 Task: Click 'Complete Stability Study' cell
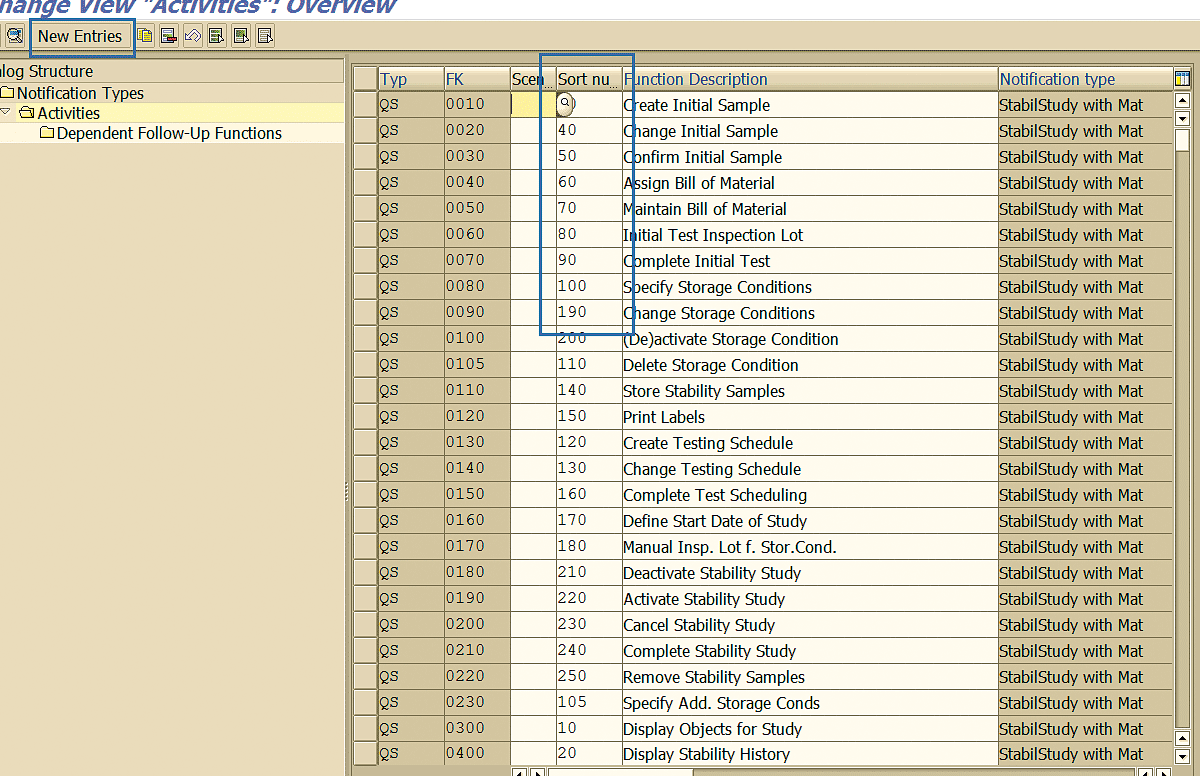coord(810,651)
